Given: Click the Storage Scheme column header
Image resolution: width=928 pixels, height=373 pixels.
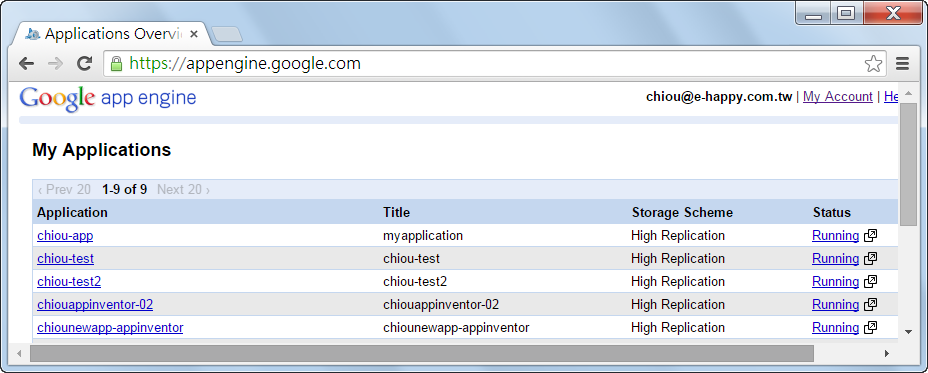Looking at the screenshot, I should click(x=682, y=213).
